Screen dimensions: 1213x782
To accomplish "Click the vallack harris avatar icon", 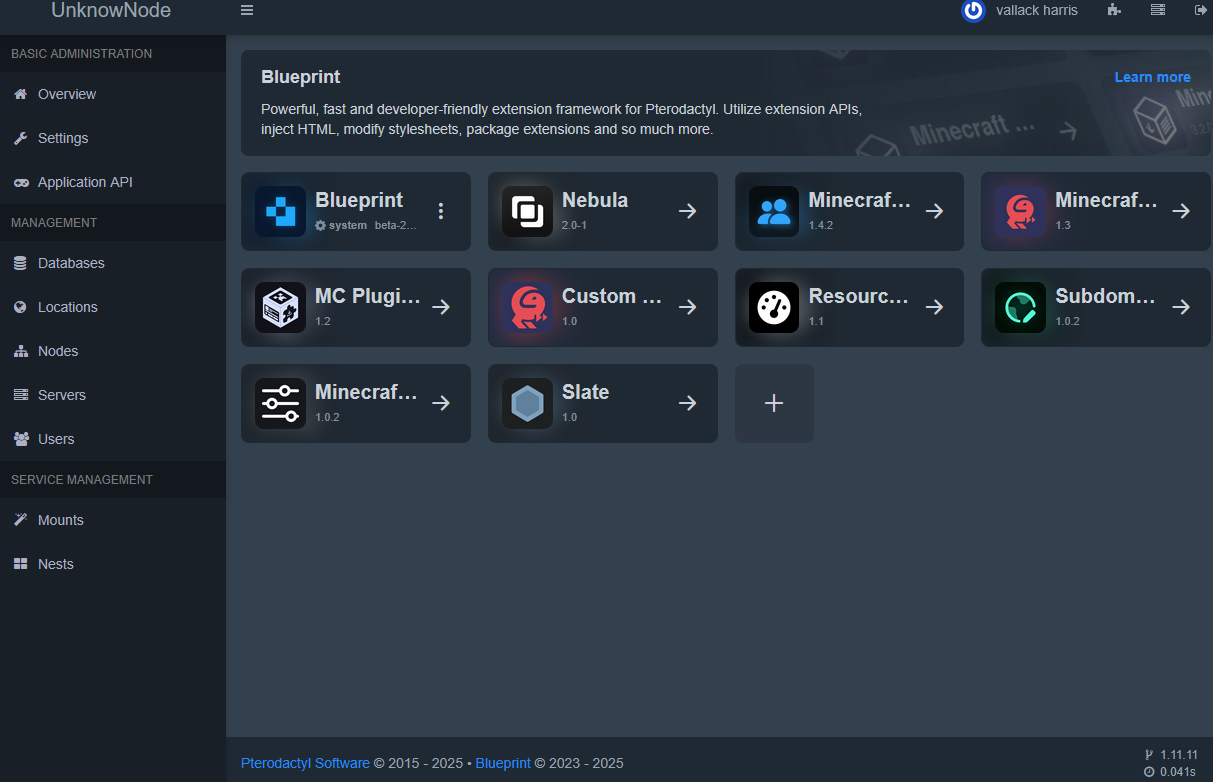I will [973, 10].
